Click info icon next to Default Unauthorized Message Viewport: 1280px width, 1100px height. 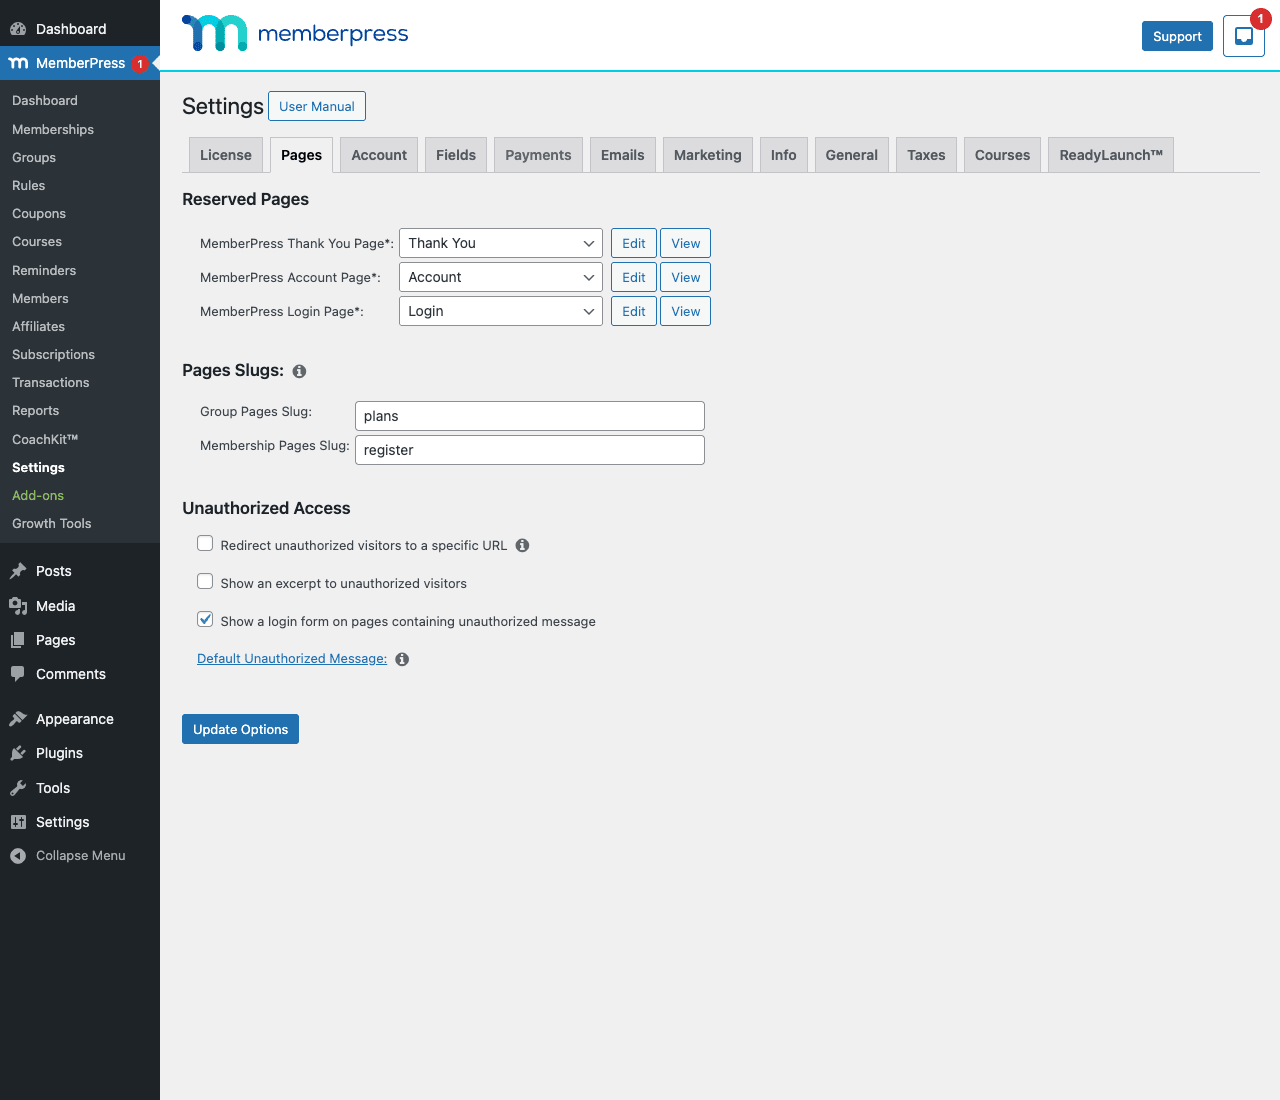pyautogui.click(x=402, y=659)
